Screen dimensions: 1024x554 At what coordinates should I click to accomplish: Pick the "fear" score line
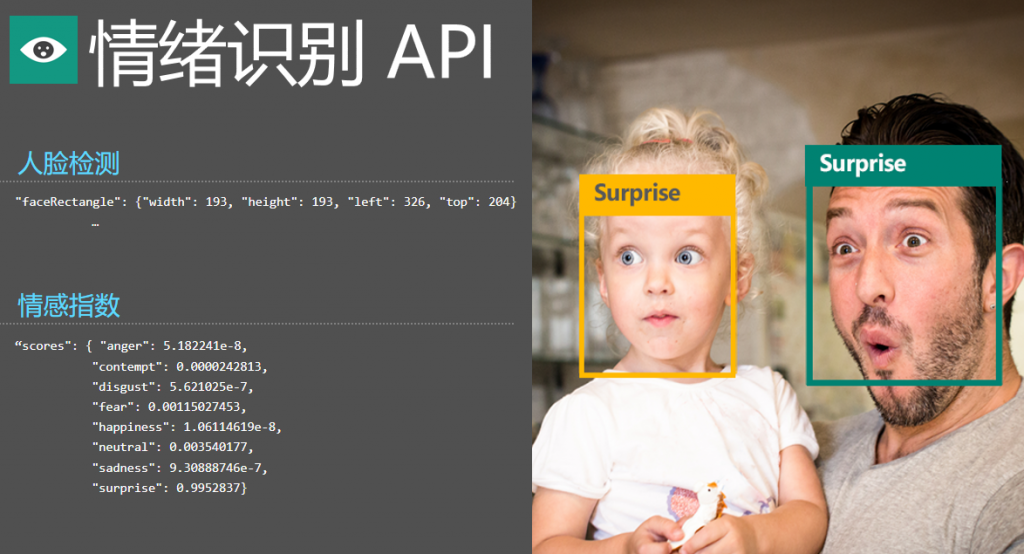click(168, 407)
